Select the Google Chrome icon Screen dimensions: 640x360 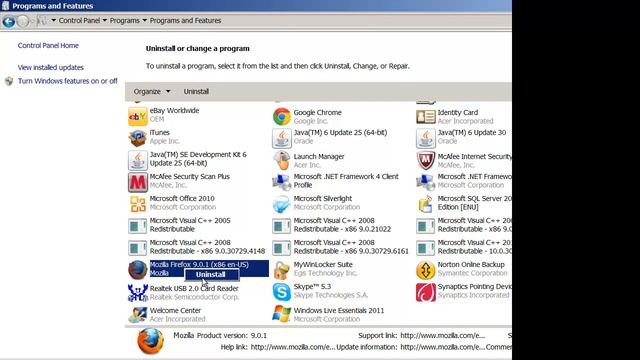point(282,117)
